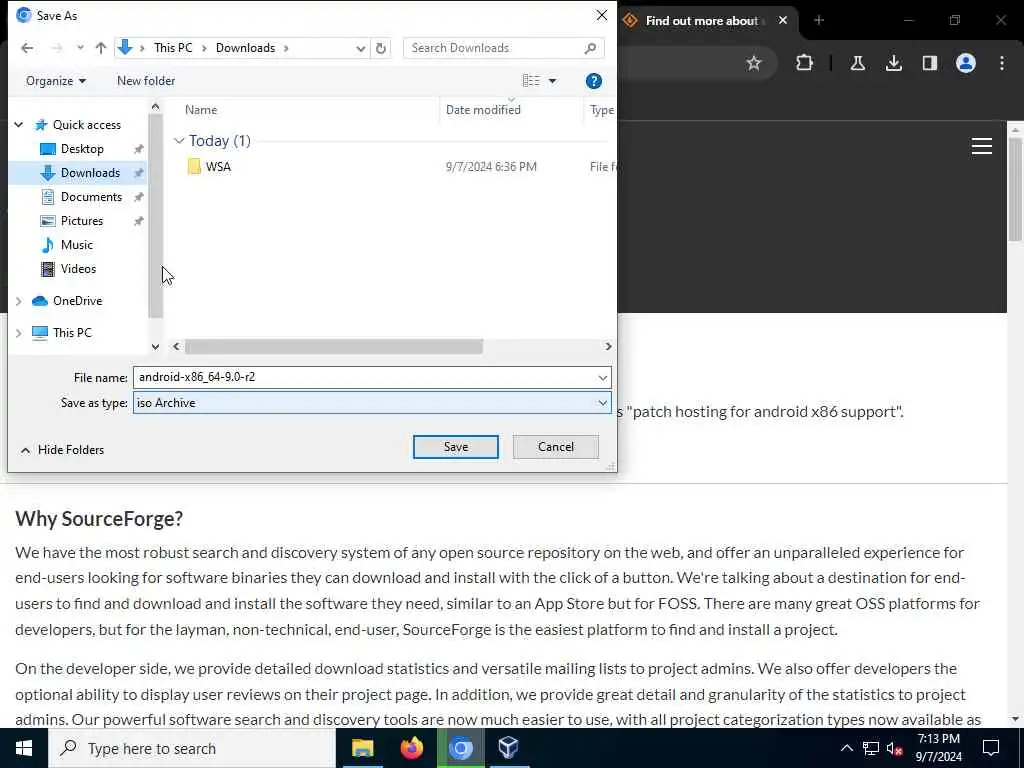This screenshot has width=1024, height=768.
Task: Select Pictures in navigation pane
Action: tap(82, 221)
